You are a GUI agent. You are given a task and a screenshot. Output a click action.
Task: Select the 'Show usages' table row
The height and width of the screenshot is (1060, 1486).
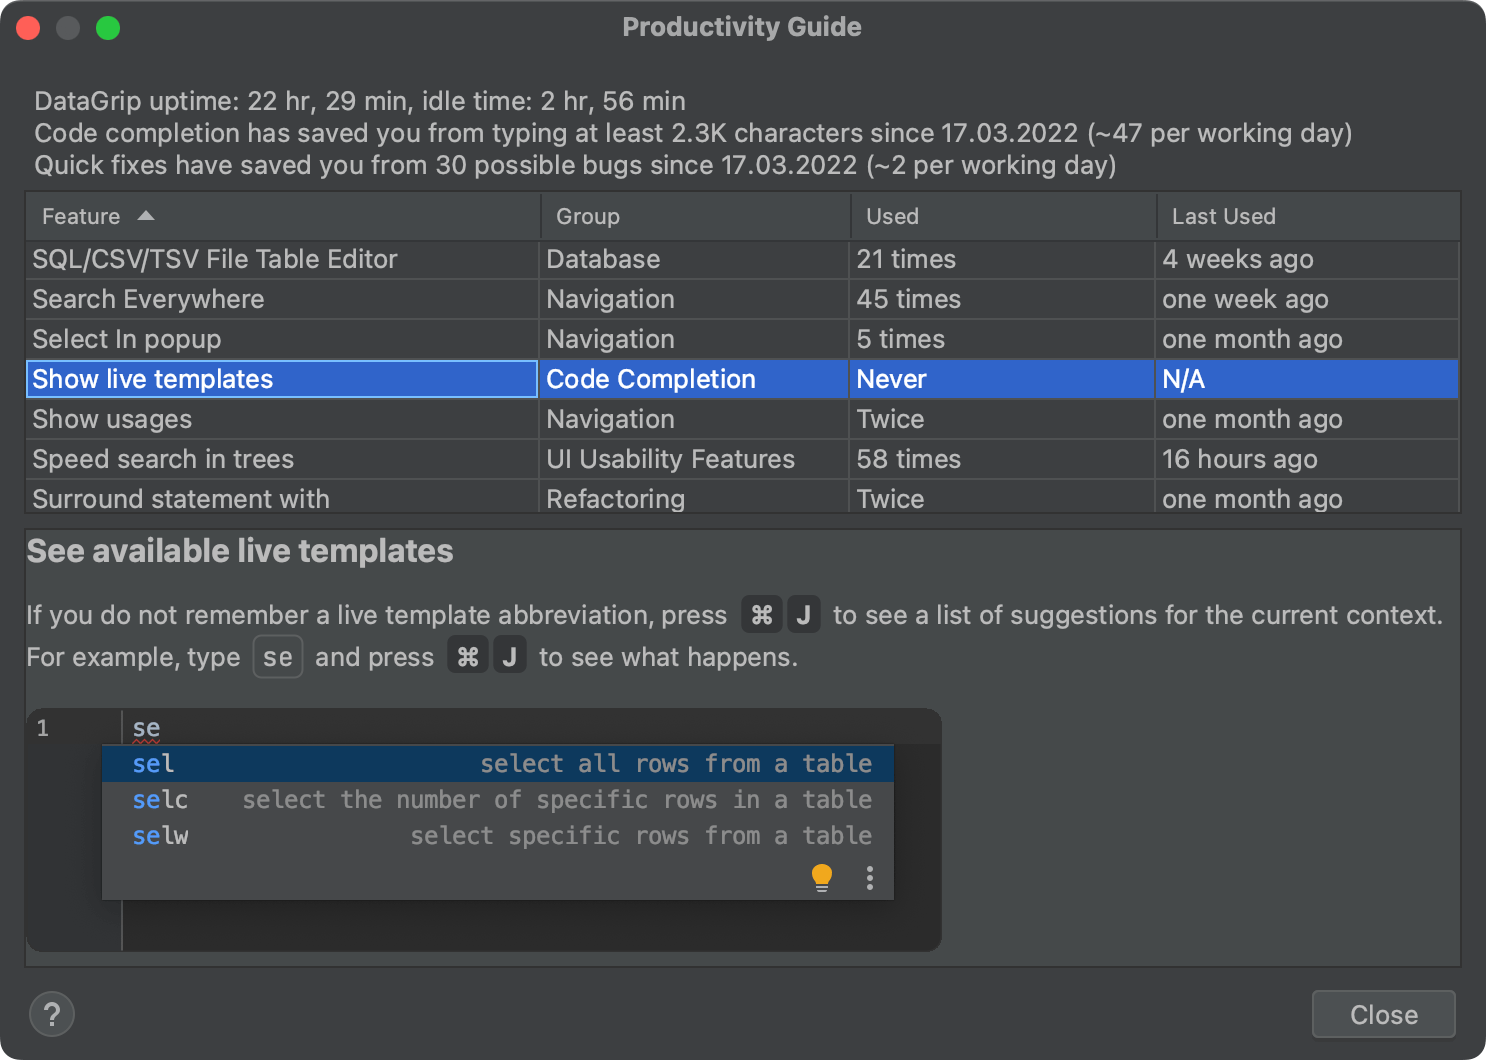281,419
